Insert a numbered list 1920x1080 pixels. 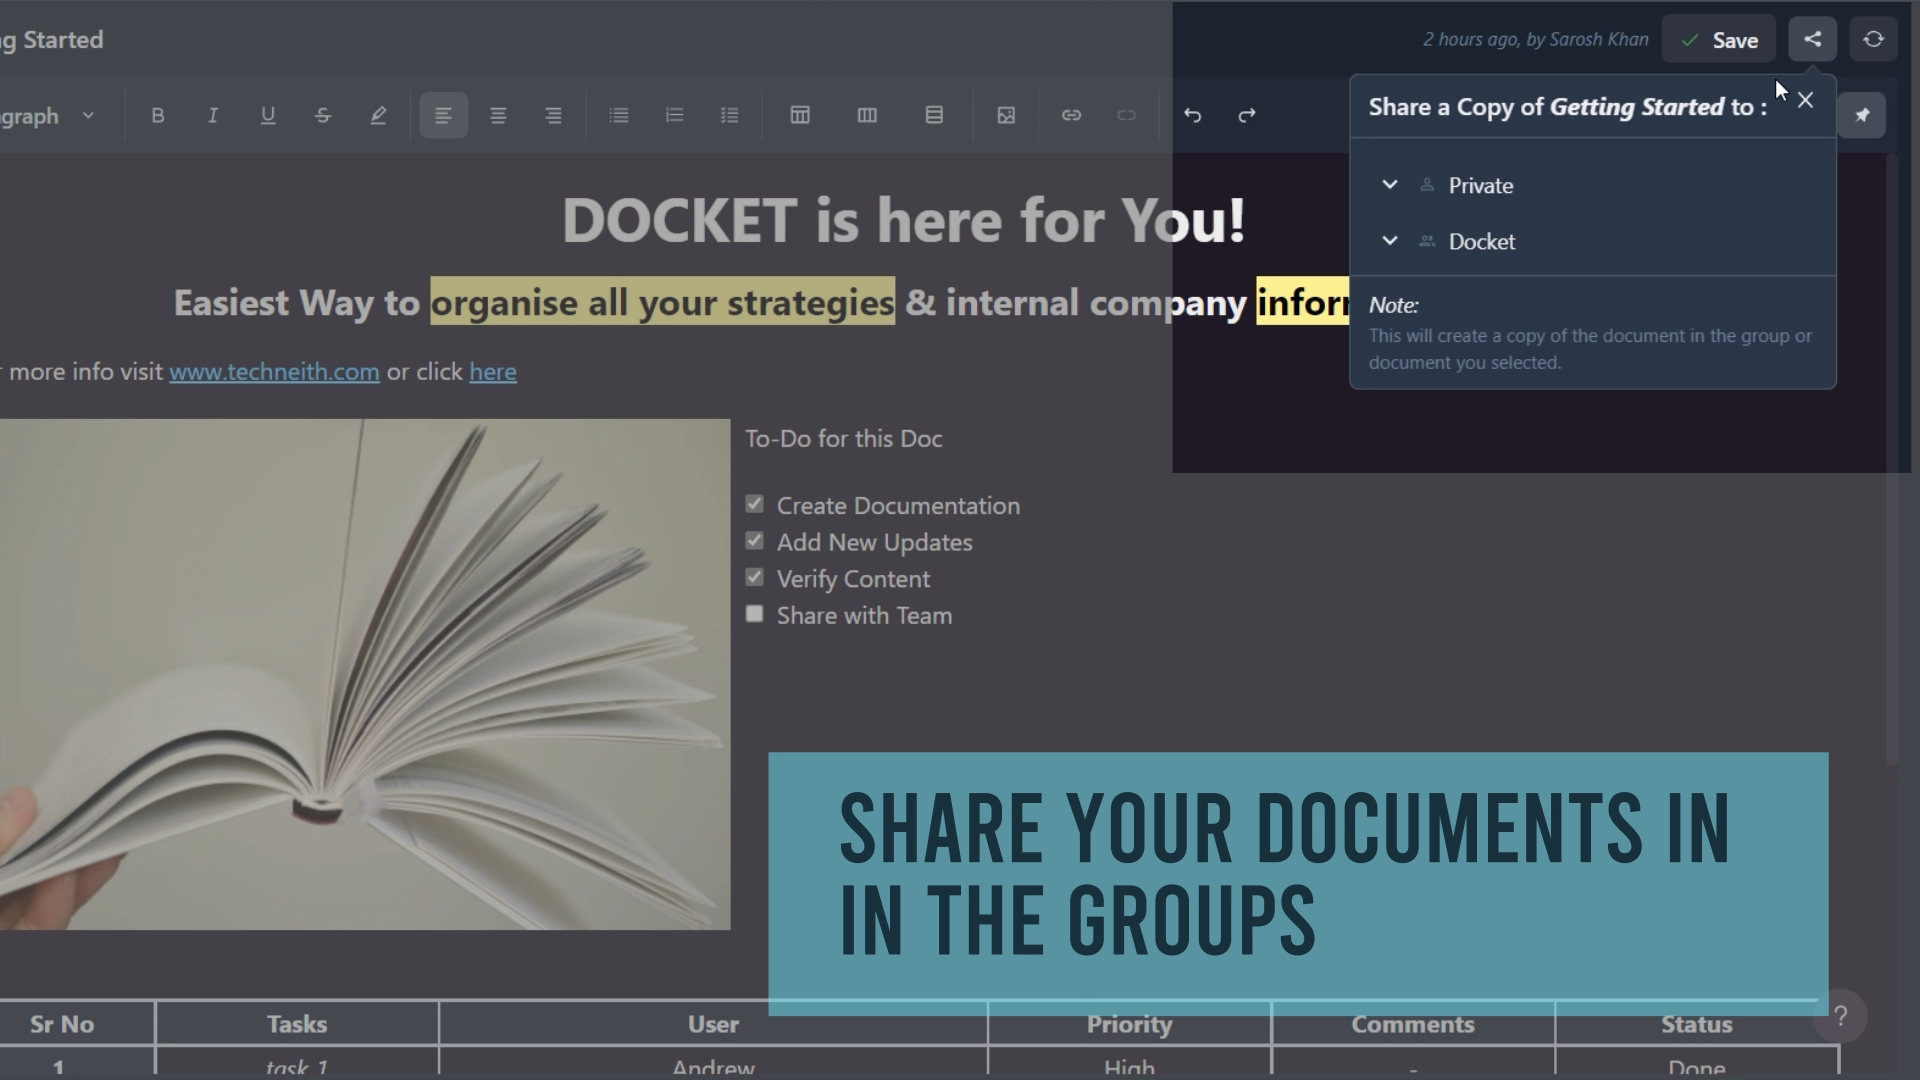click(674, 115)
